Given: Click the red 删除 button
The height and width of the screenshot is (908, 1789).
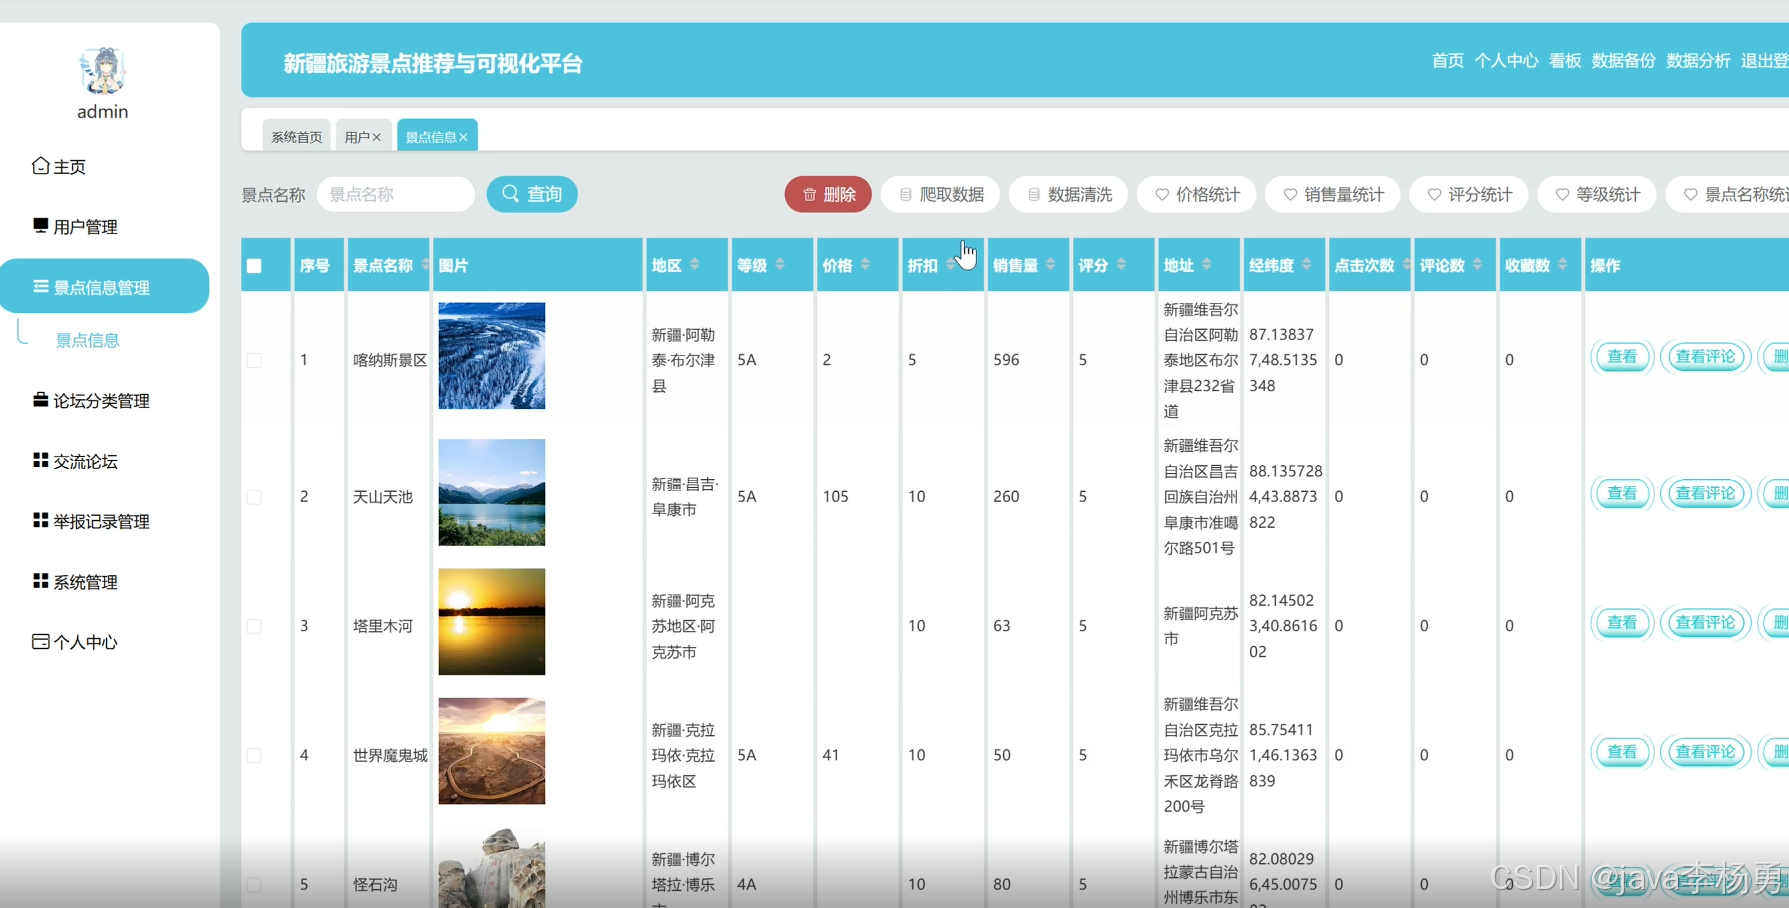Looking at the screenshot, I should 828,194.
